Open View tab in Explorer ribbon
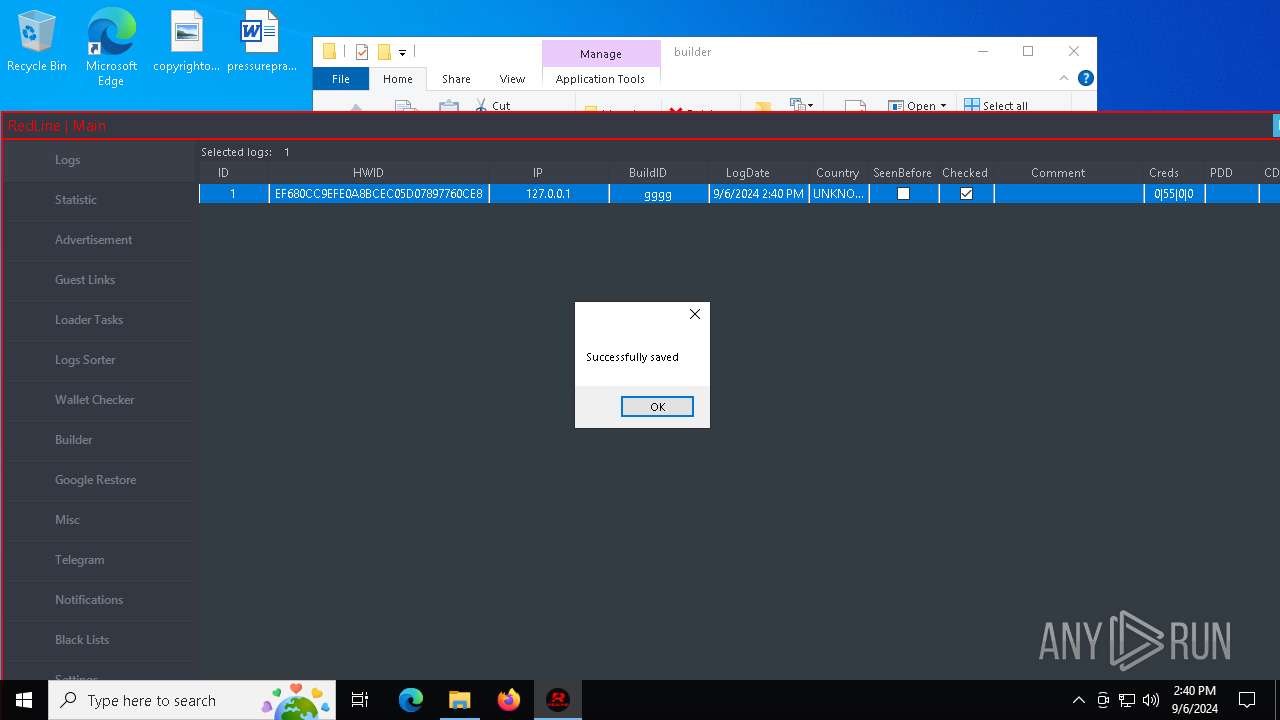Screen dimensions: 1280x720 [x=512, y=79]
